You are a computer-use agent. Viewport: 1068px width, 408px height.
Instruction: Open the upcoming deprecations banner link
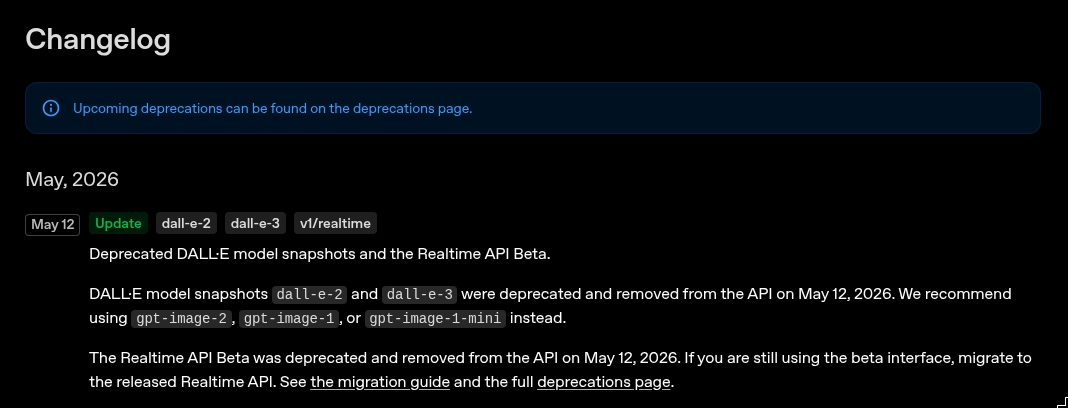coord(272,108)
